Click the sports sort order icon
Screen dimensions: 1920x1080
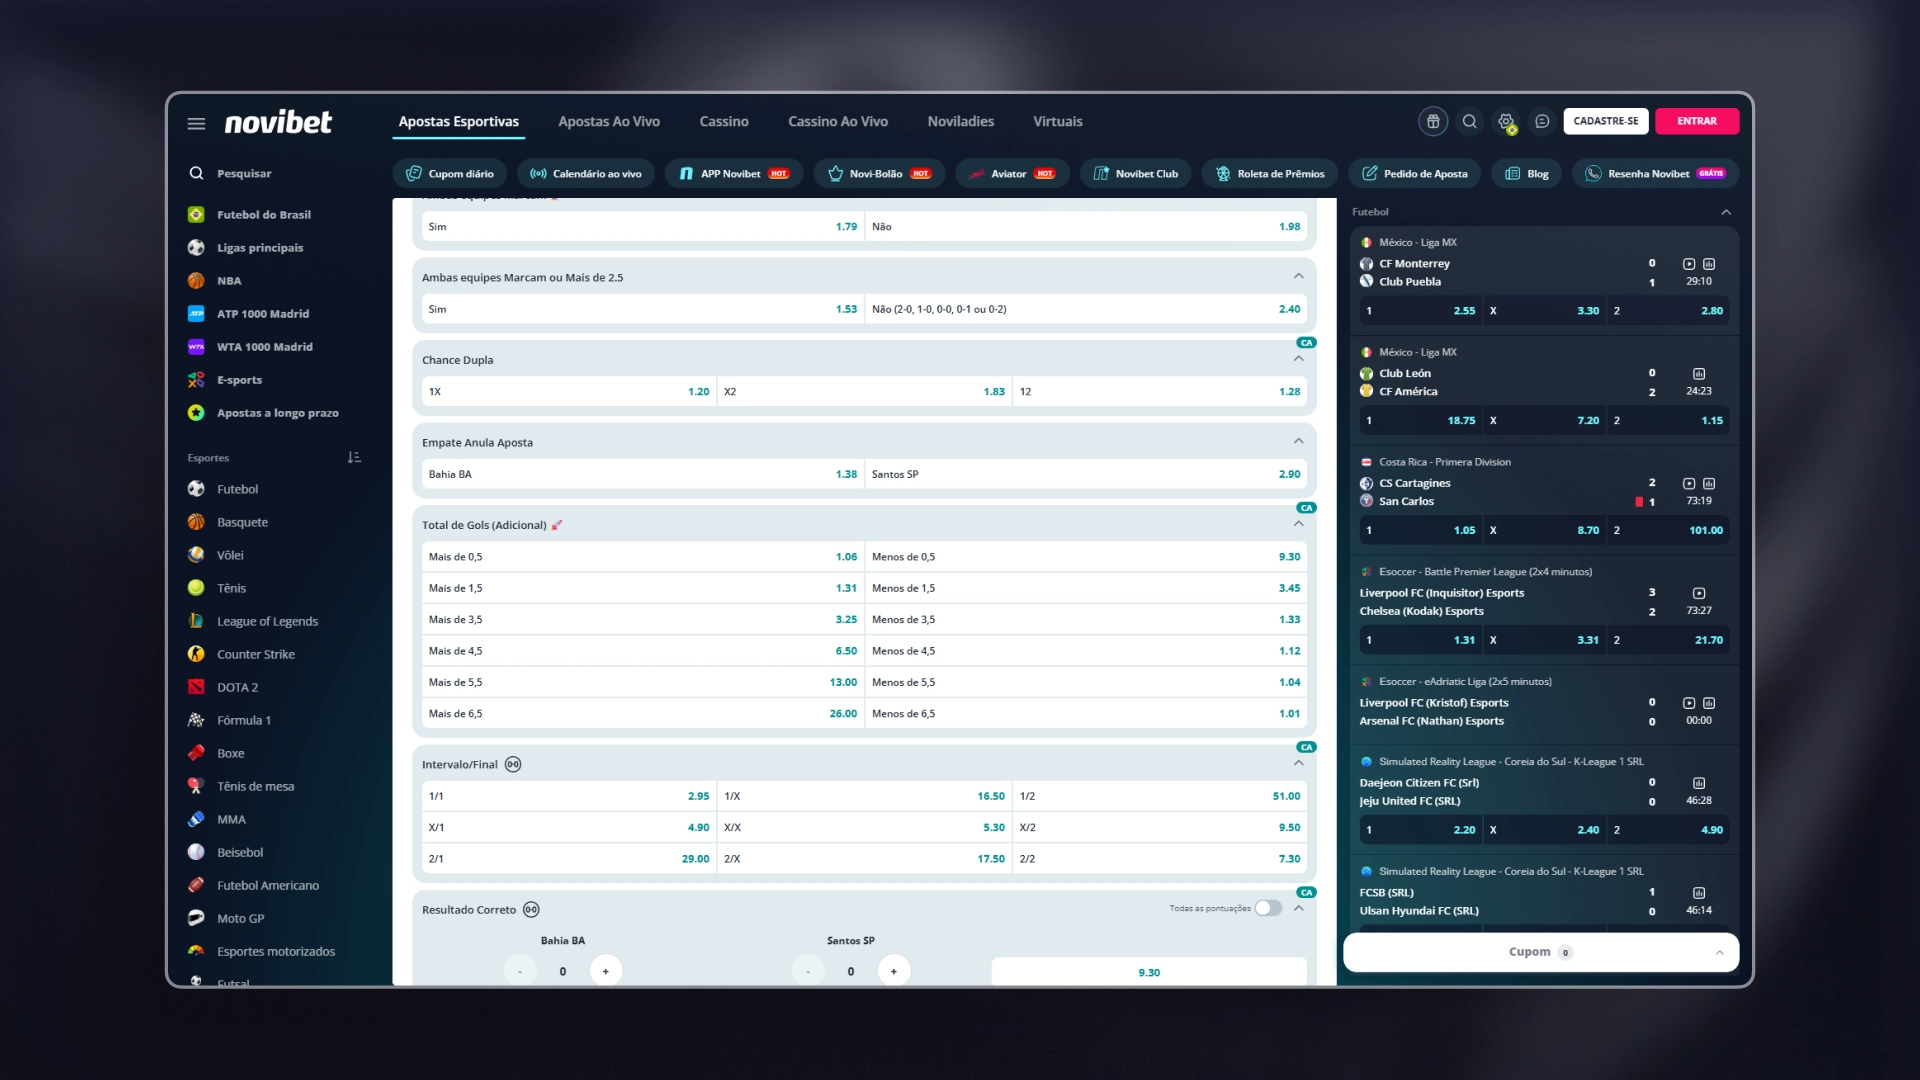click(354, 457)
